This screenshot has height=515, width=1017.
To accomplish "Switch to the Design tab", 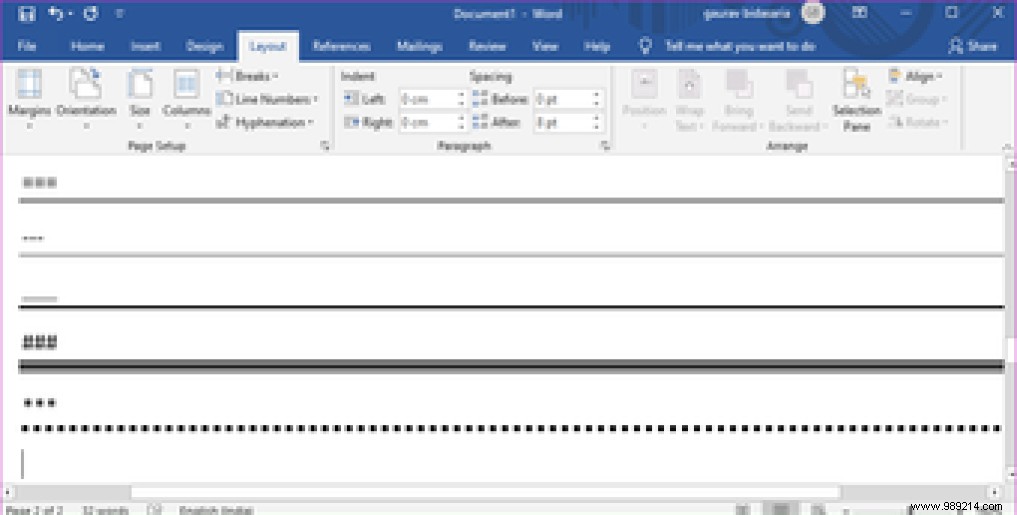I will [204, 46].
